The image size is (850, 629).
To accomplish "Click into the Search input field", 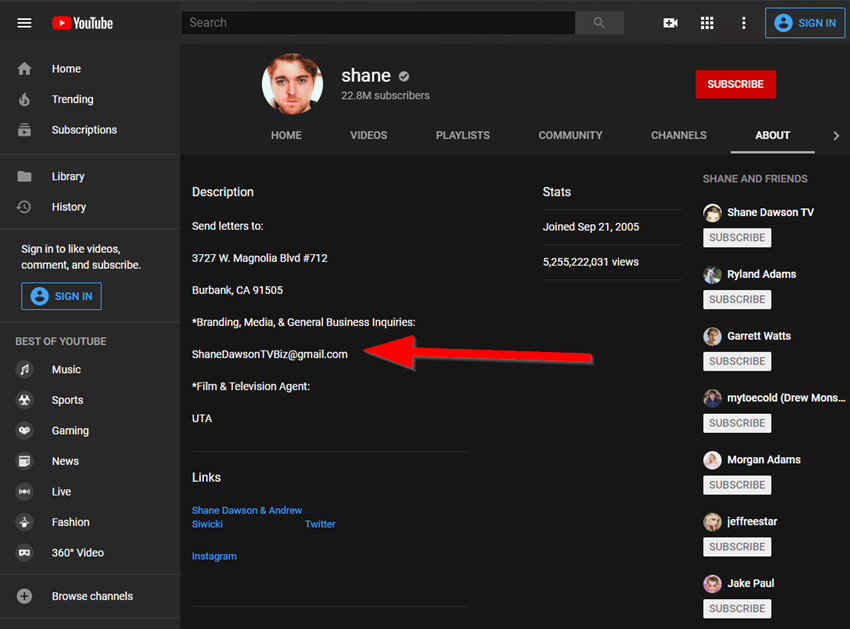I will (378, 23).
